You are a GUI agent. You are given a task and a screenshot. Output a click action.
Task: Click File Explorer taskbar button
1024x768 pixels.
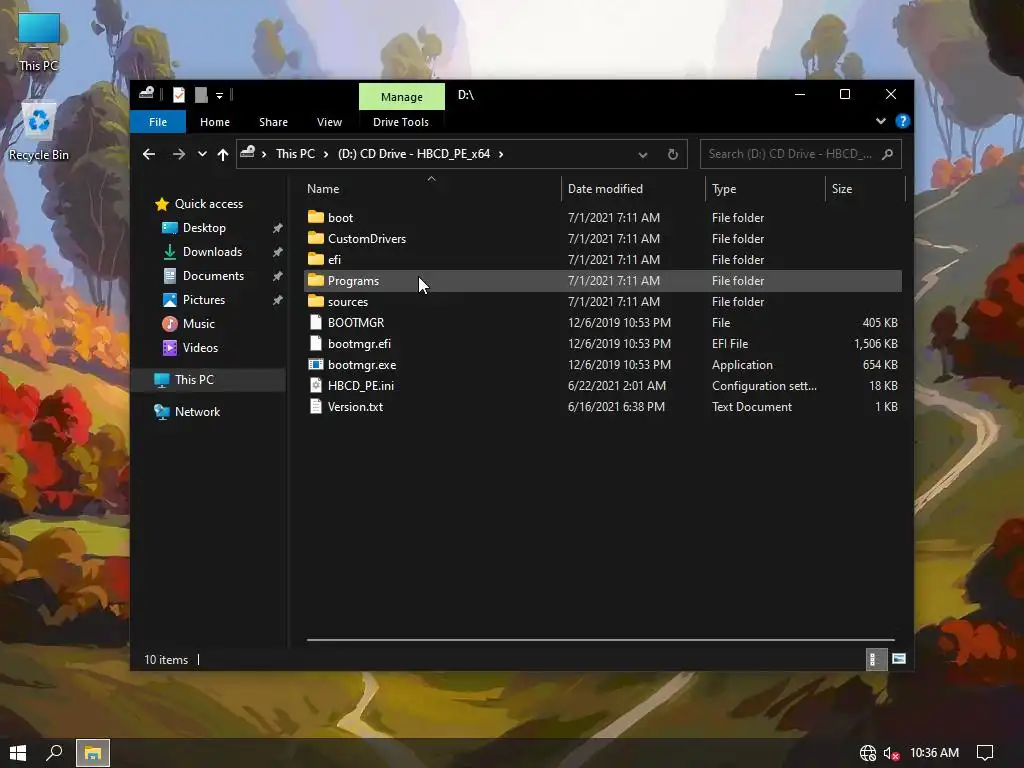[x=93, y=753]
